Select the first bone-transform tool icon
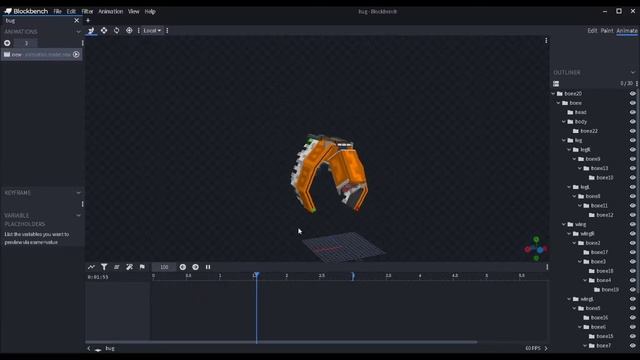 click(91, 30)
